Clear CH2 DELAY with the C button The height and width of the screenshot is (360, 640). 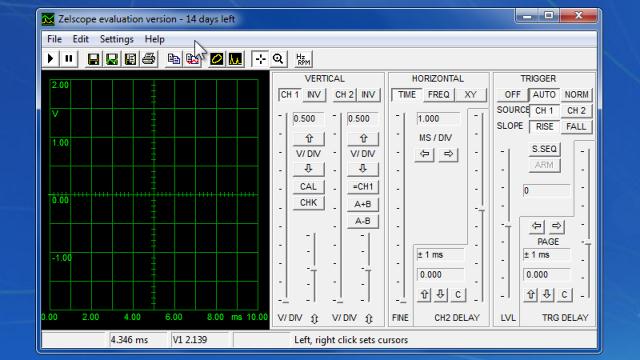tap(458, 295)
